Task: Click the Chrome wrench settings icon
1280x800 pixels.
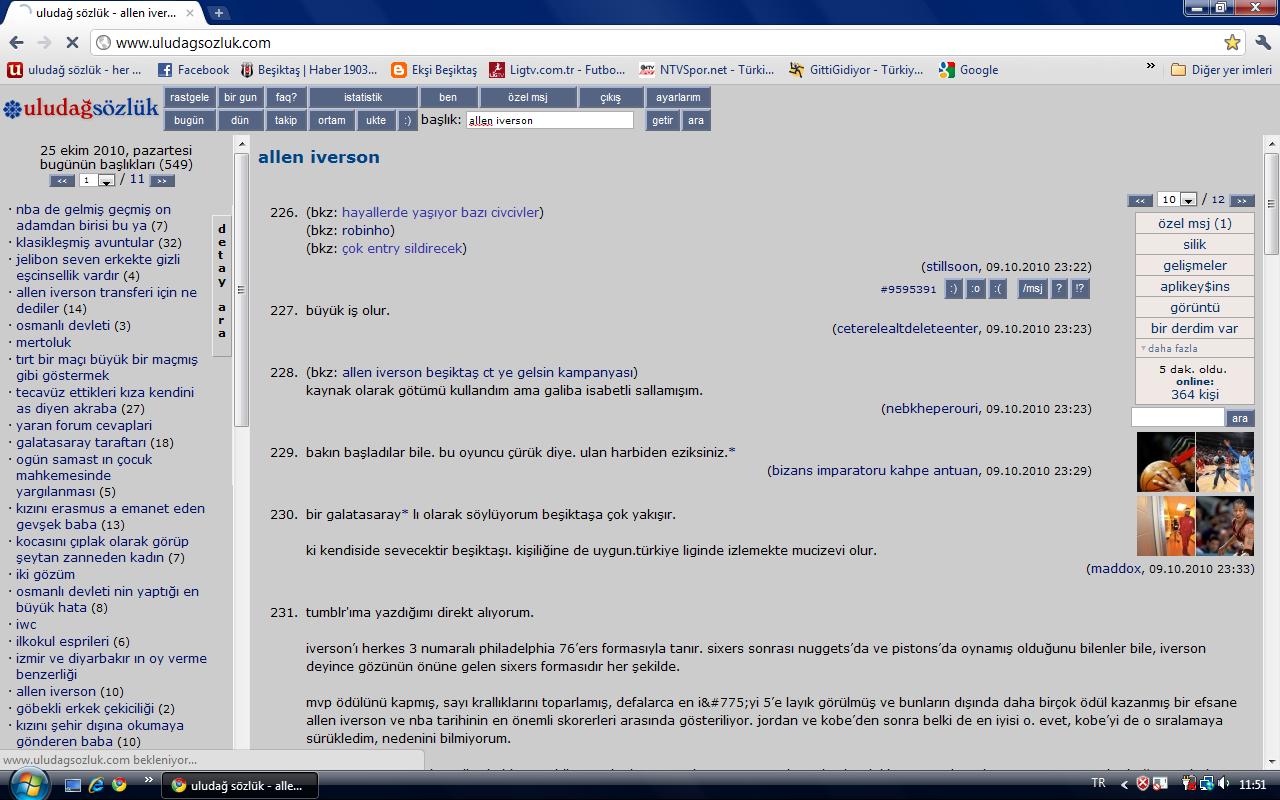Action: 1262,42
